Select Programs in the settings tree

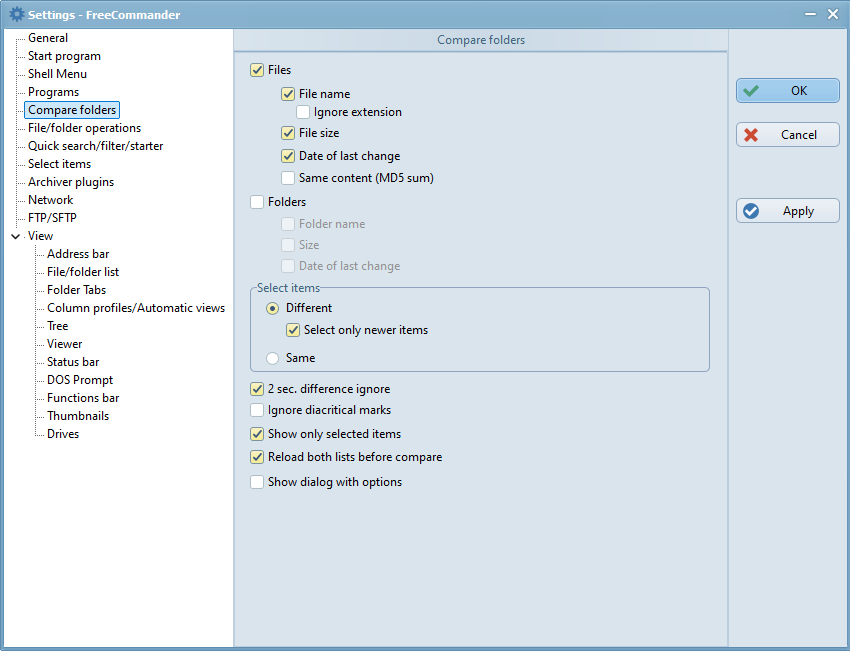point(53,92)
